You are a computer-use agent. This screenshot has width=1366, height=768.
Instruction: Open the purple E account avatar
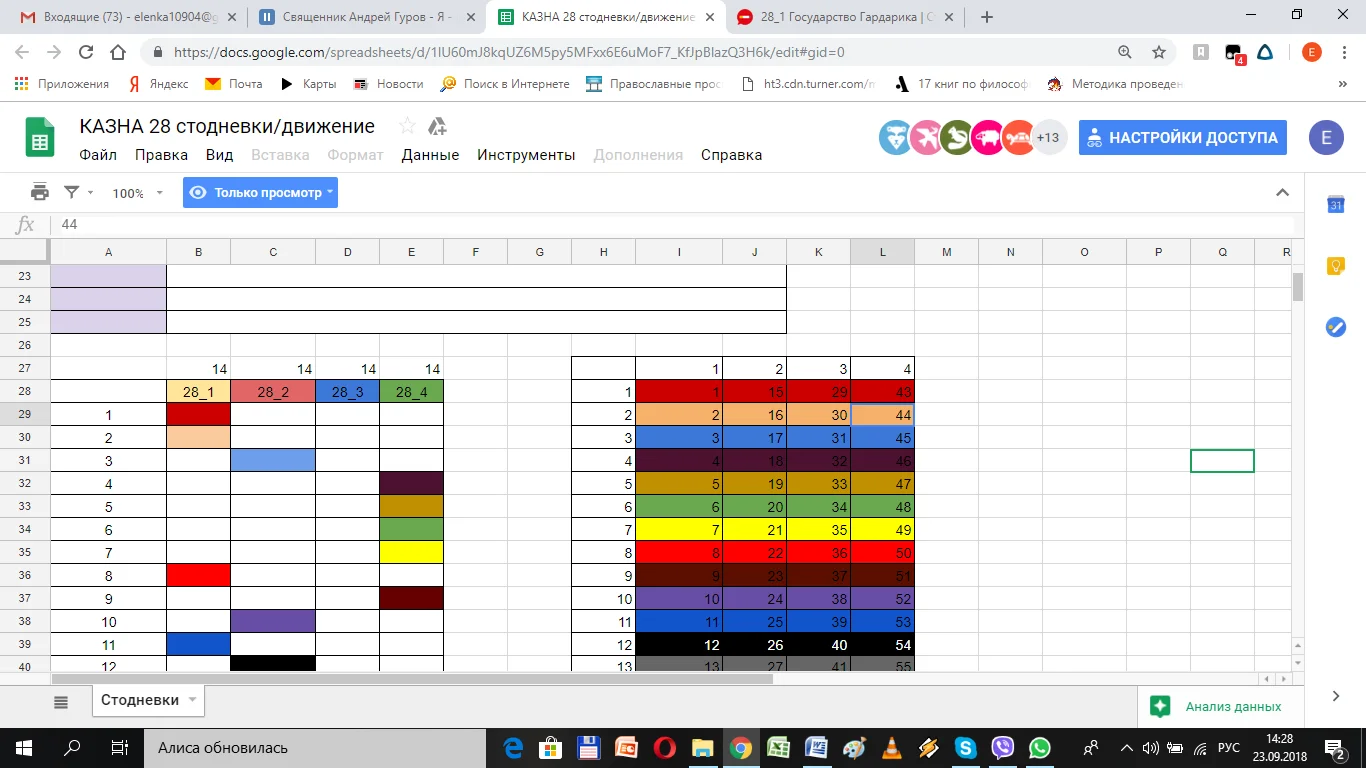coord(1326,138)
